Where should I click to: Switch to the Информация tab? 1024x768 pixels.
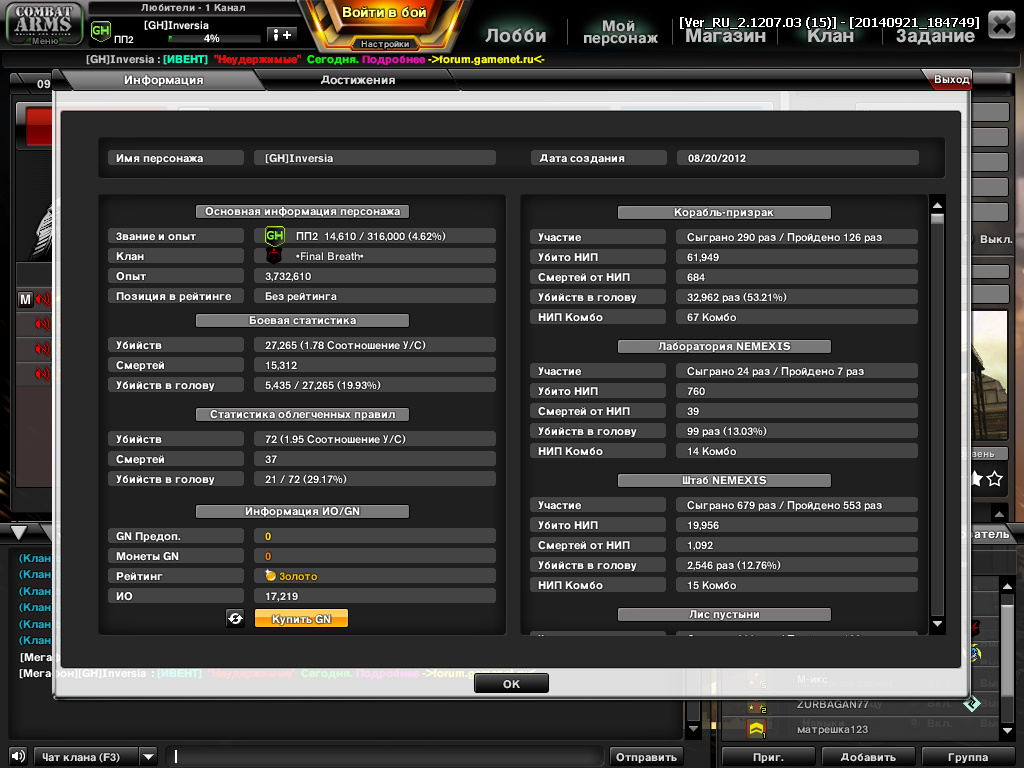coord(163,80)
